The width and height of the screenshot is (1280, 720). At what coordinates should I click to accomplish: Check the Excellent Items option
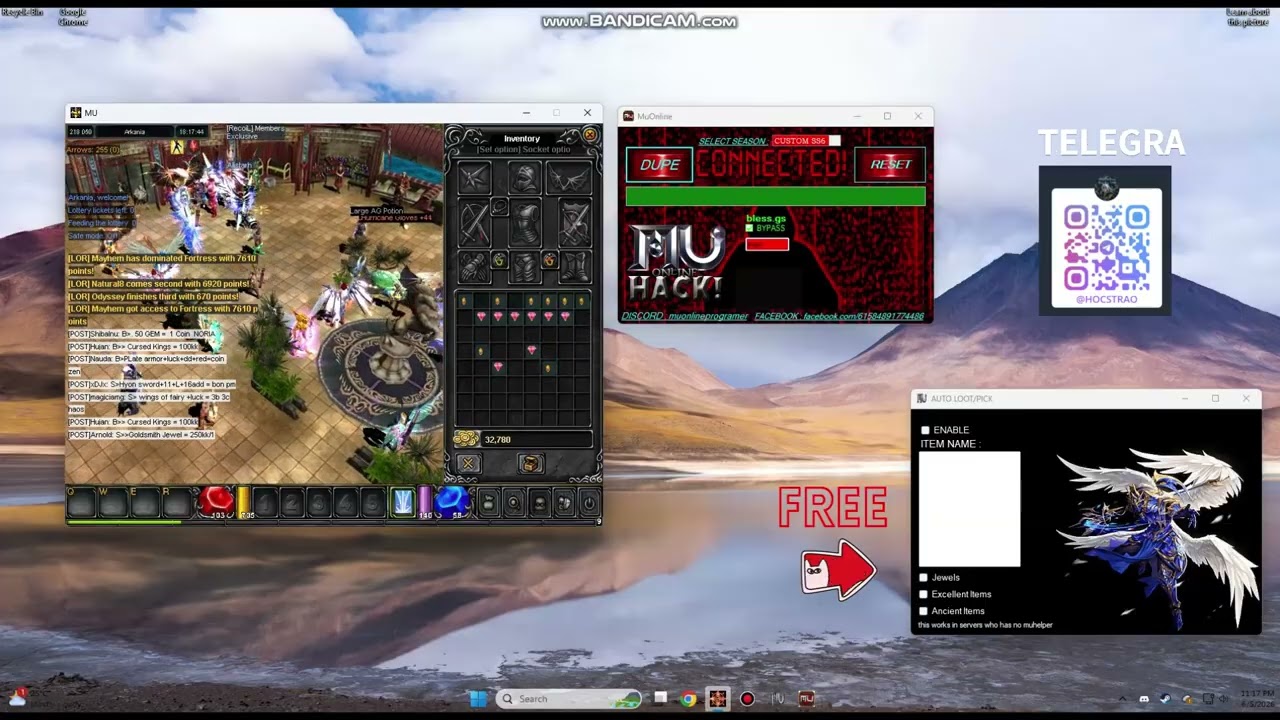[923, 594]
